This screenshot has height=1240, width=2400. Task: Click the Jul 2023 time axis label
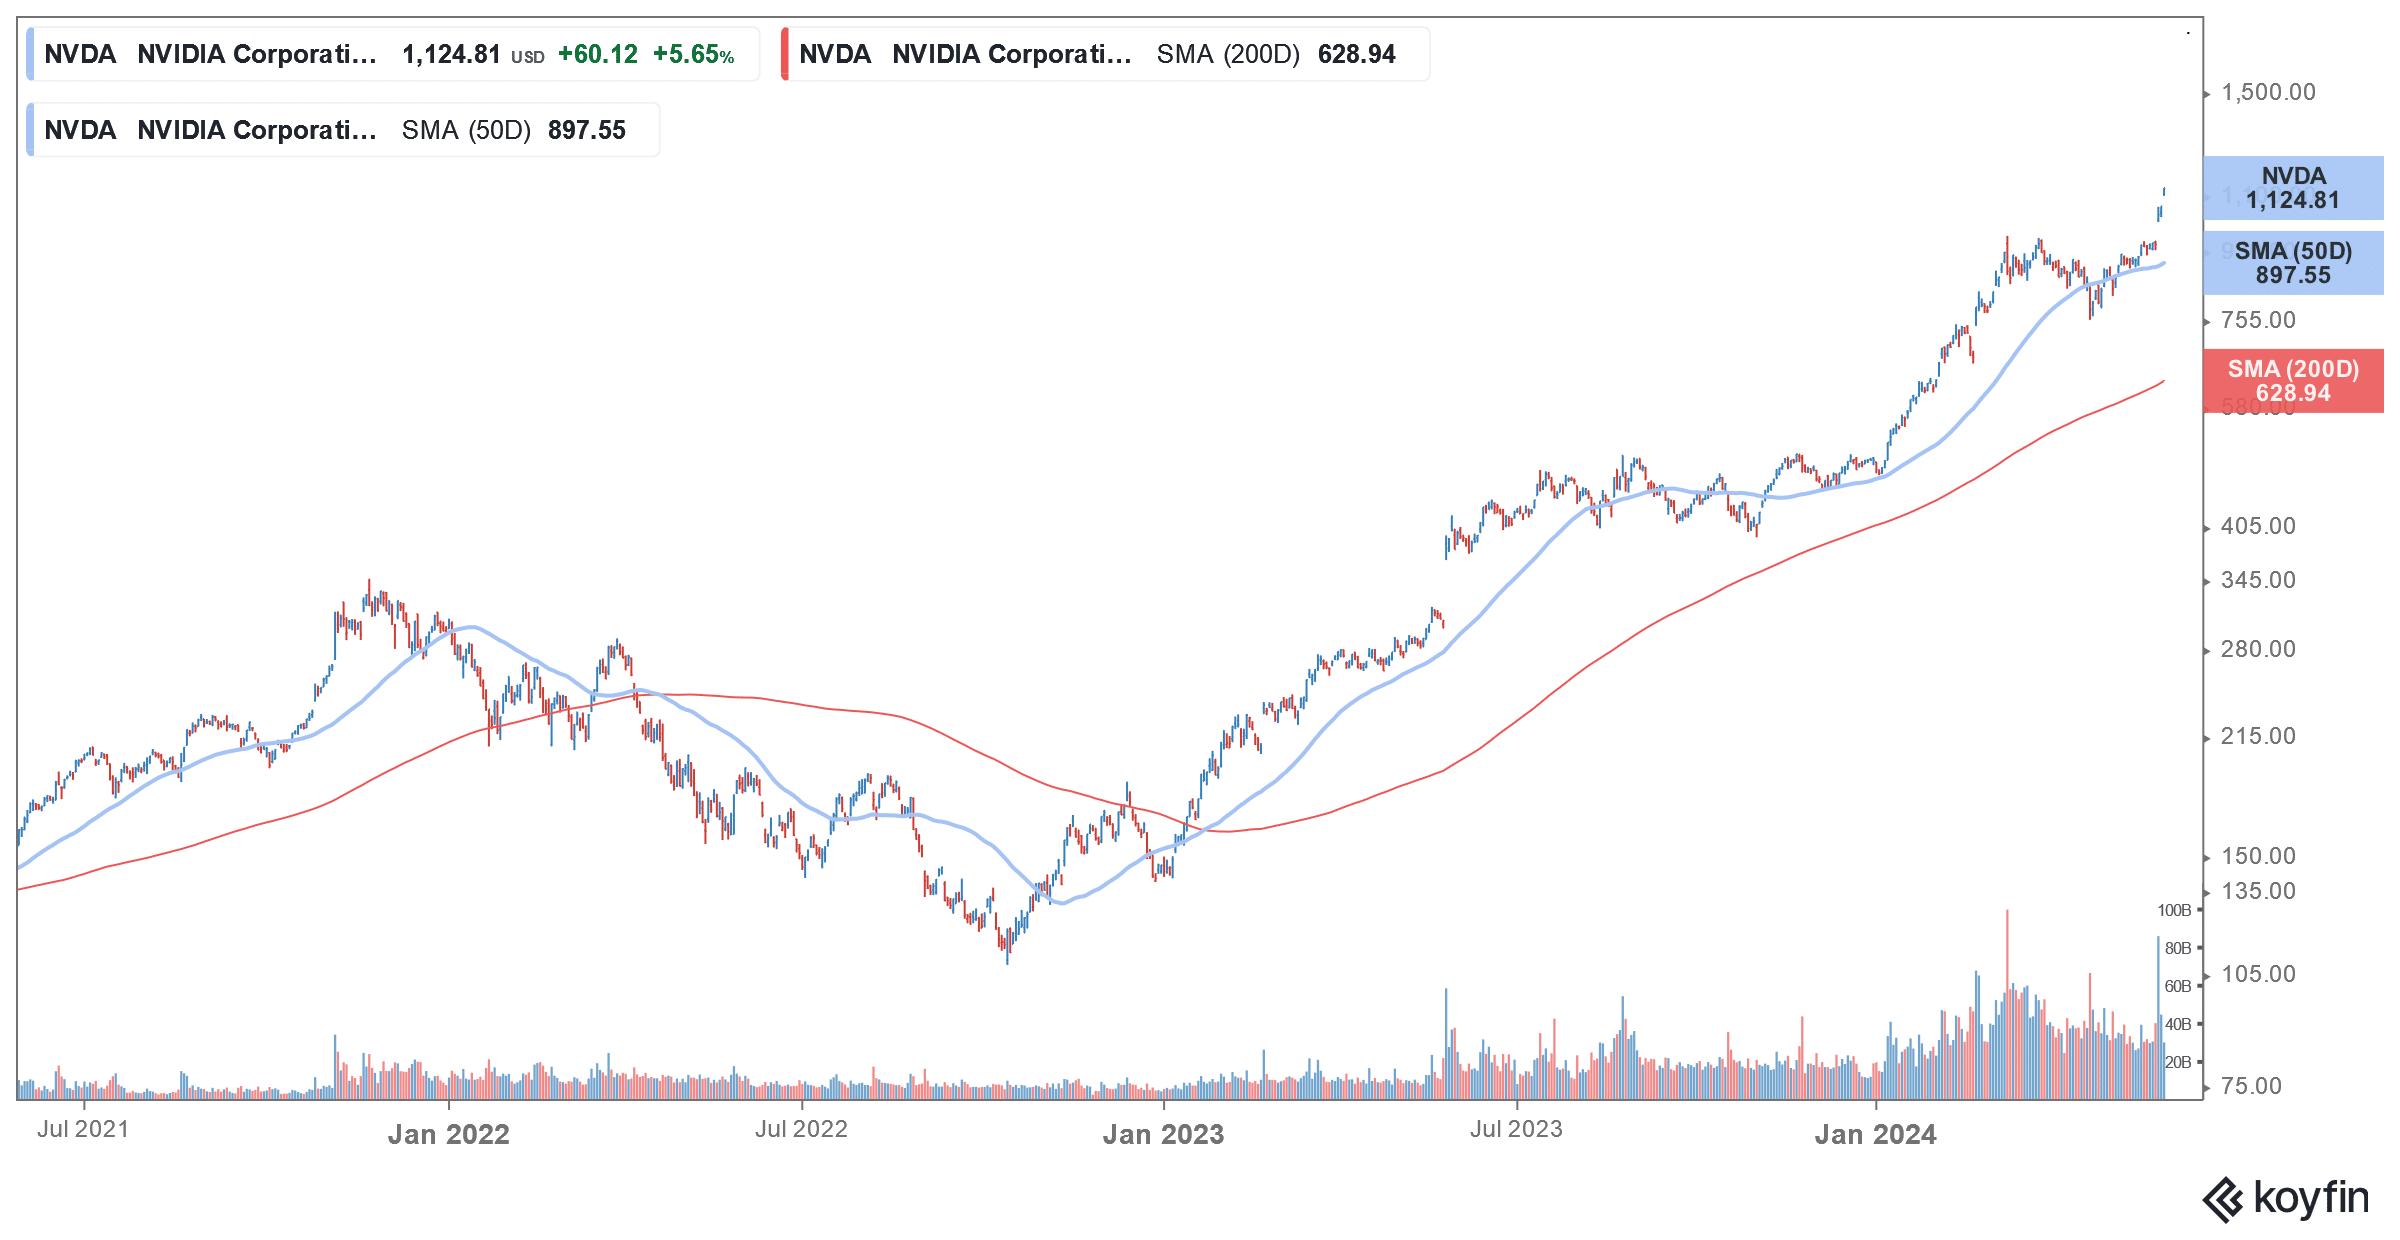click(1516, 1129)
